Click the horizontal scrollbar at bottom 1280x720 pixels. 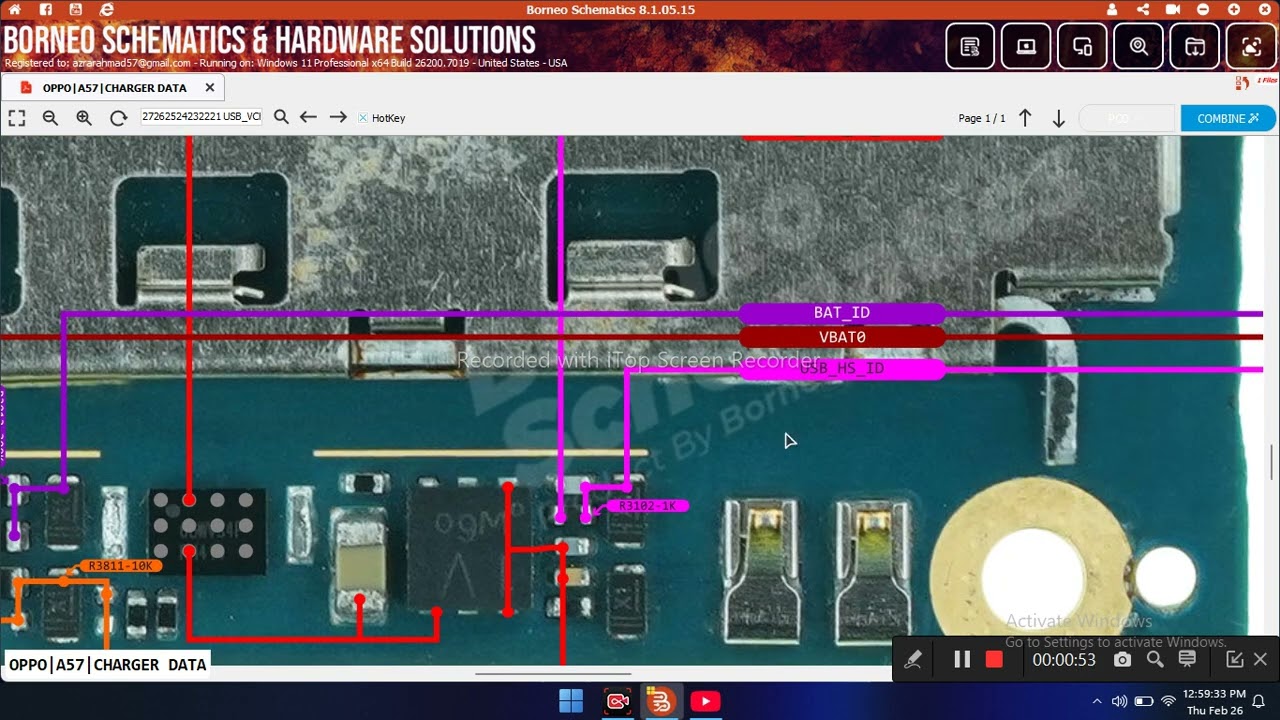tap(551, 674)
